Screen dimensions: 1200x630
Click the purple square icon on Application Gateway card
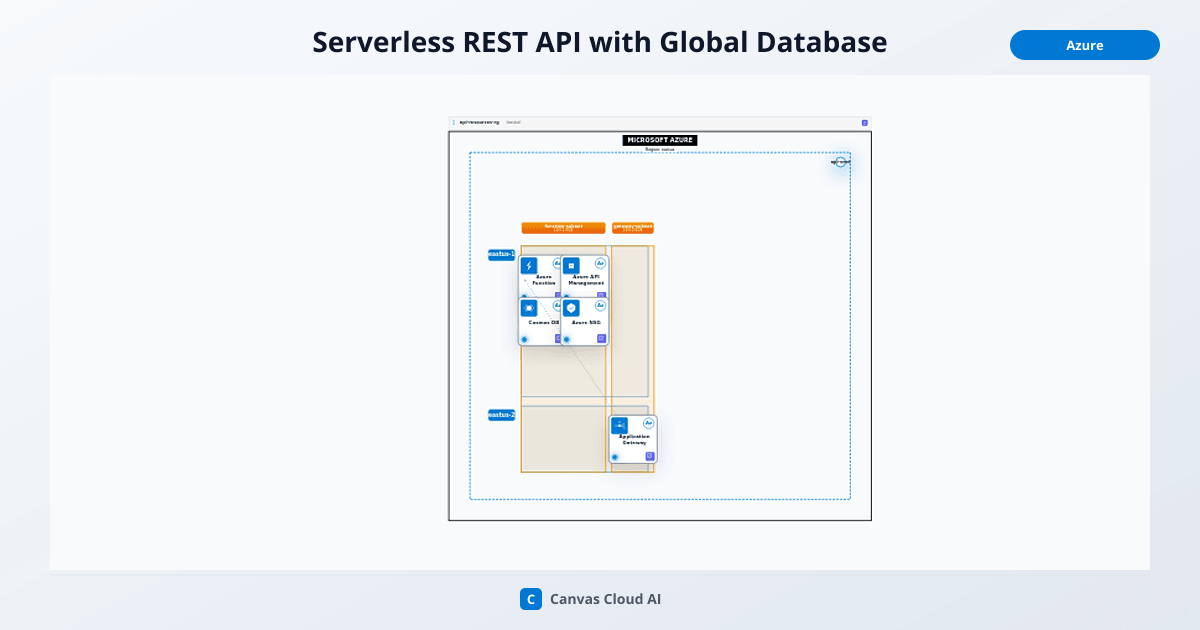coord(649,456)
